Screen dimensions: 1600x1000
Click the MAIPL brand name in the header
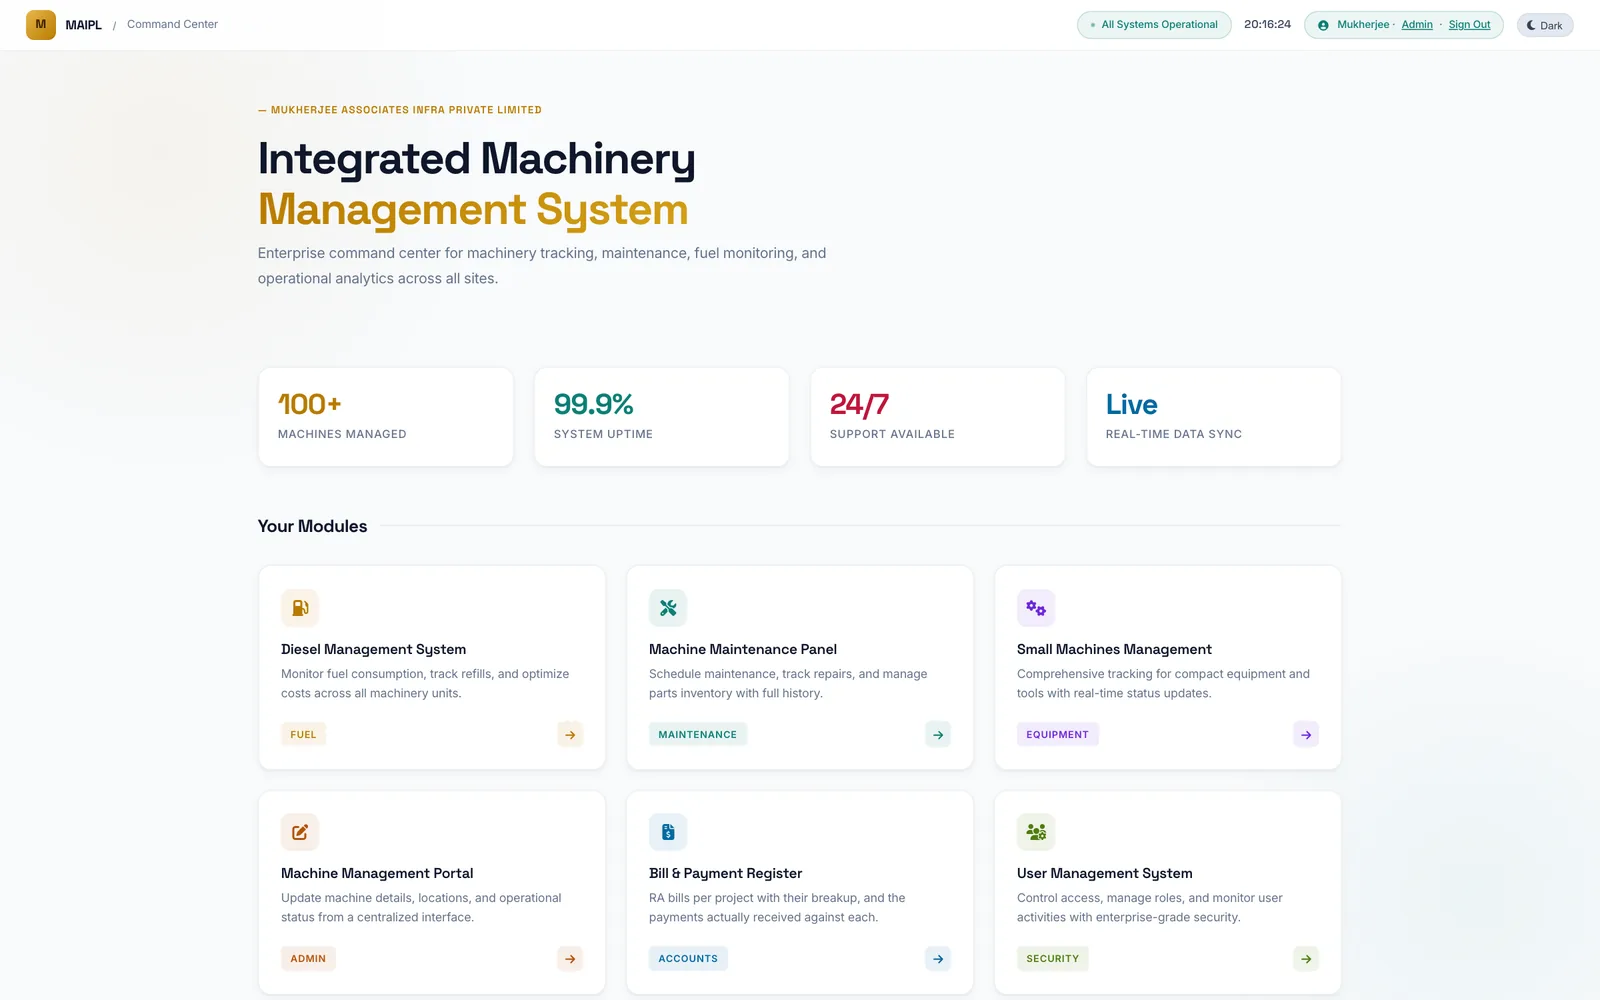click(x=84, y=25)
